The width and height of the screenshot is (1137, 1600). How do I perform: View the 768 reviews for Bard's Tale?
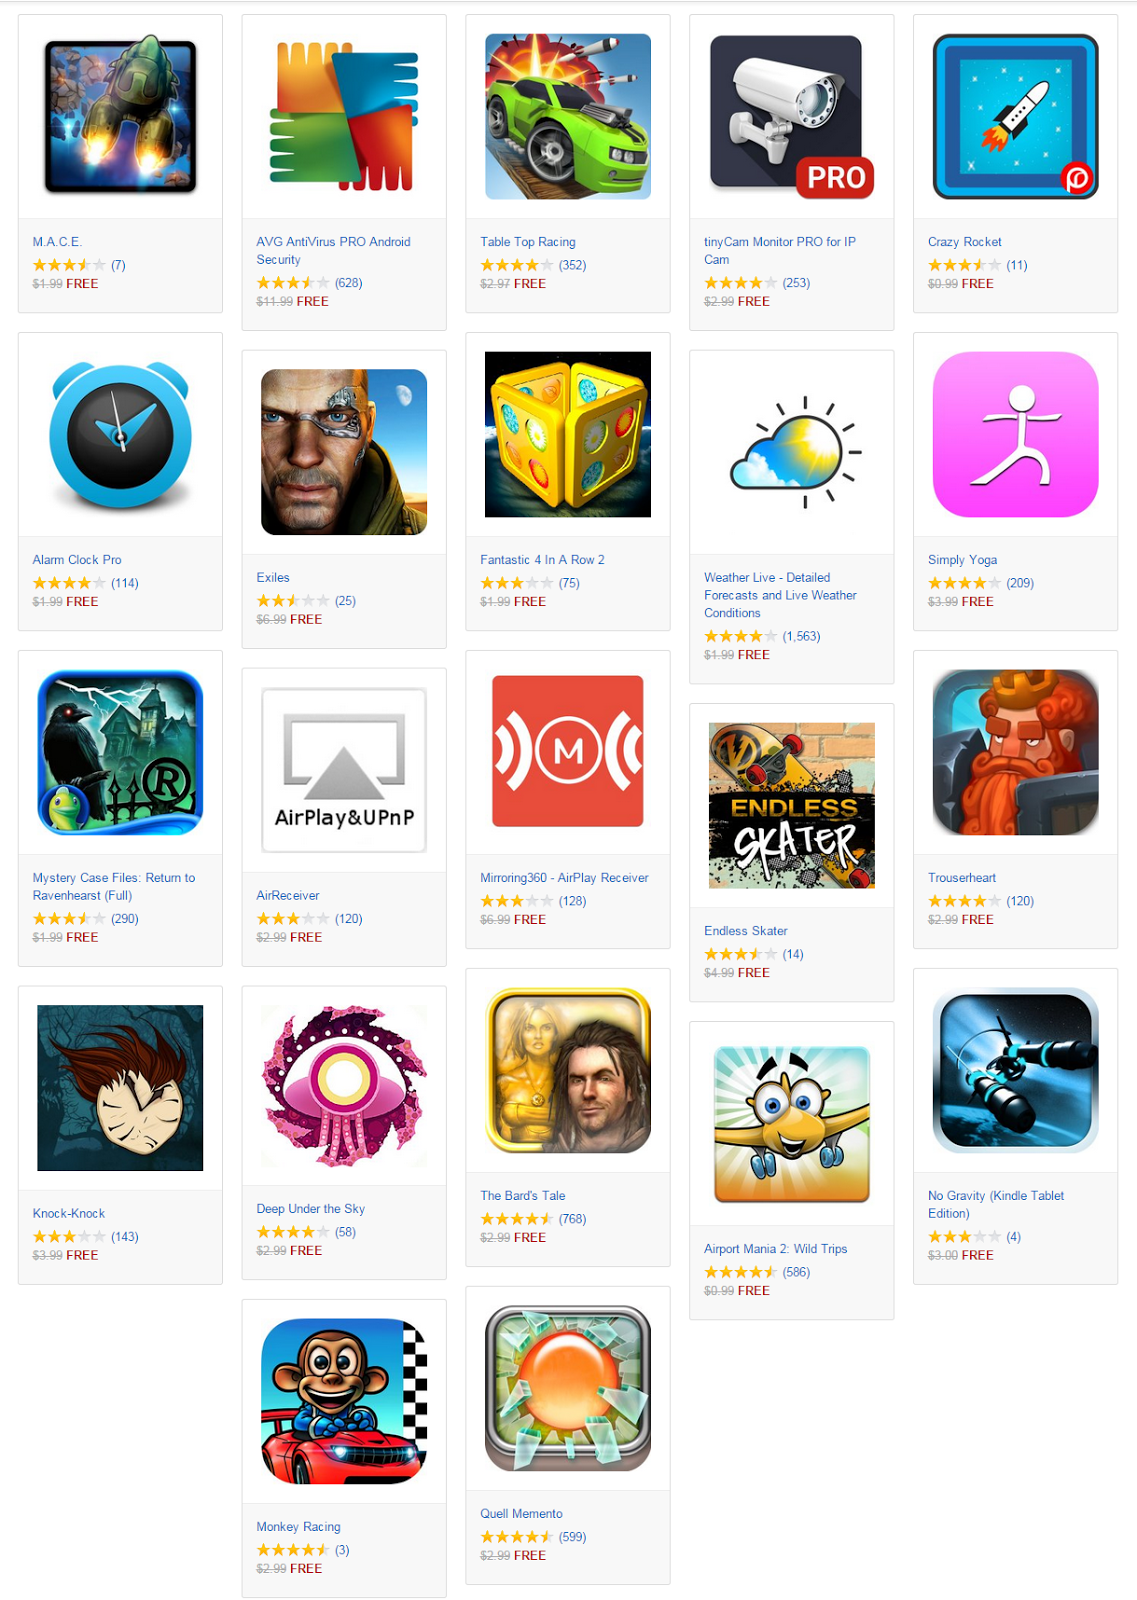pyautogui.click(x=572, y=1219)
